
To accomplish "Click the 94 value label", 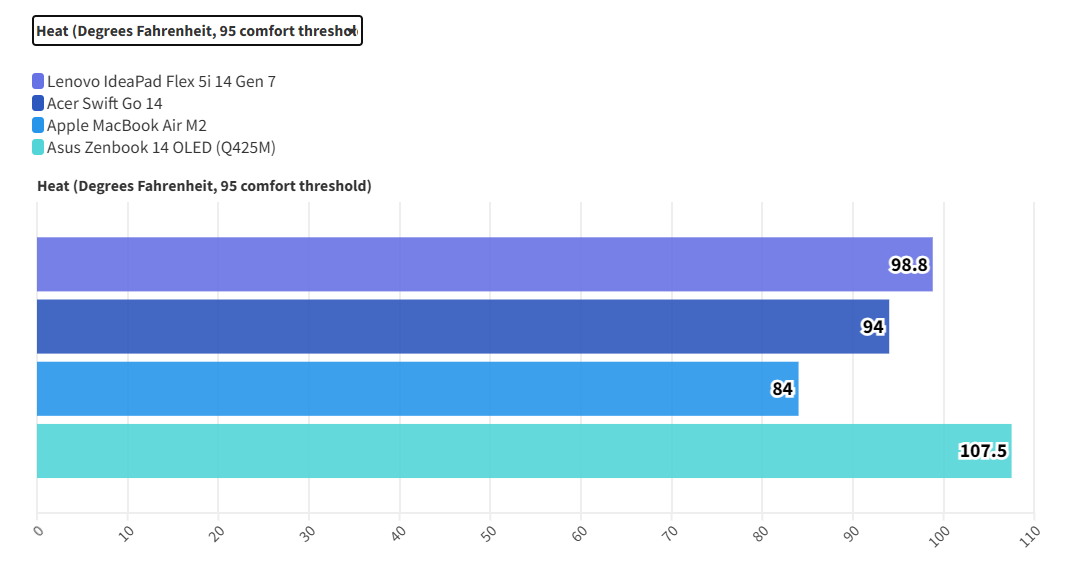I will (873, 327).
